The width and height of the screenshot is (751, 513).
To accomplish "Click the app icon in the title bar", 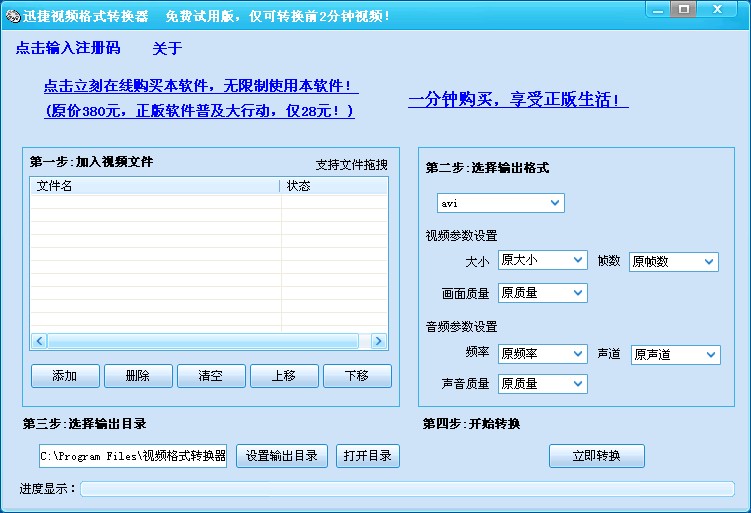I will point(13,16).
